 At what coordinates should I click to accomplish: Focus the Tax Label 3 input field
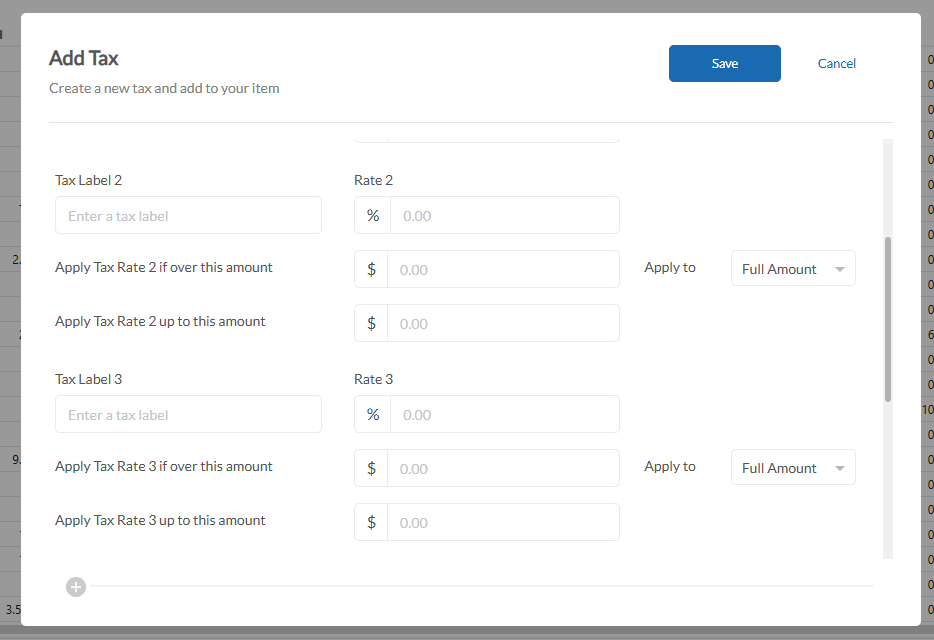point(188,414)
